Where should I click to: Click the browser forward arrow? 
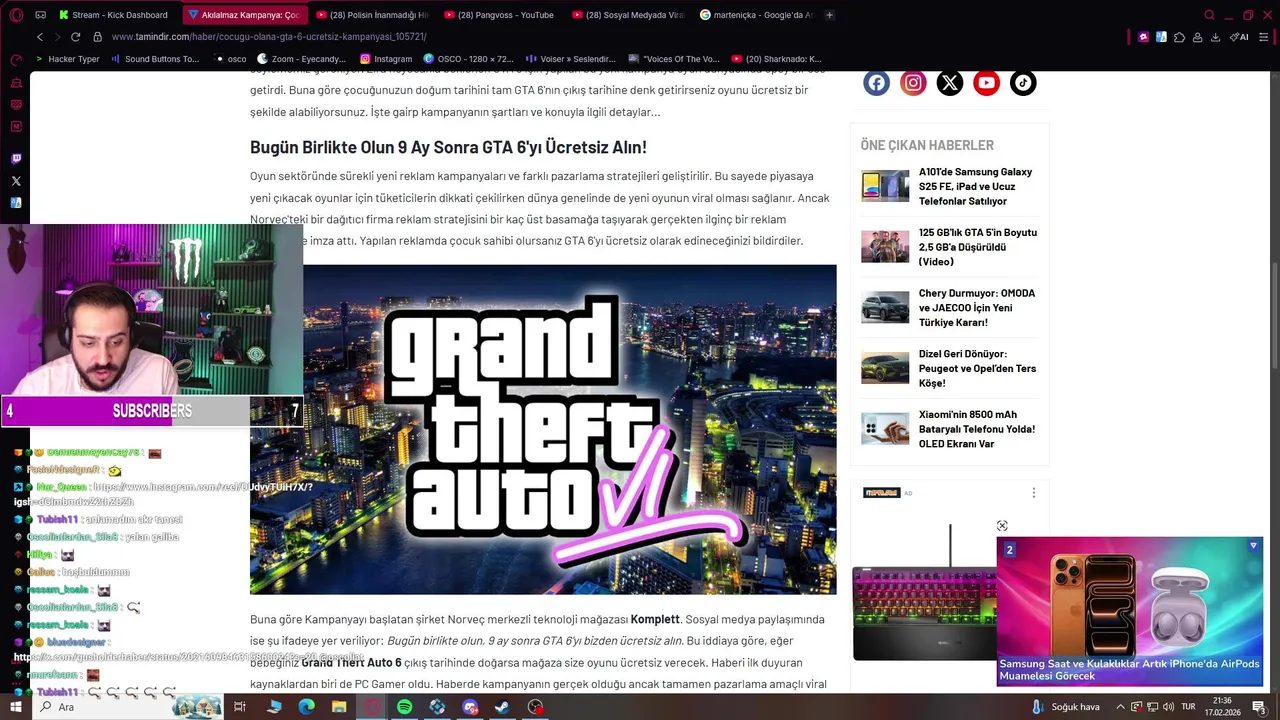coord(57,37)
